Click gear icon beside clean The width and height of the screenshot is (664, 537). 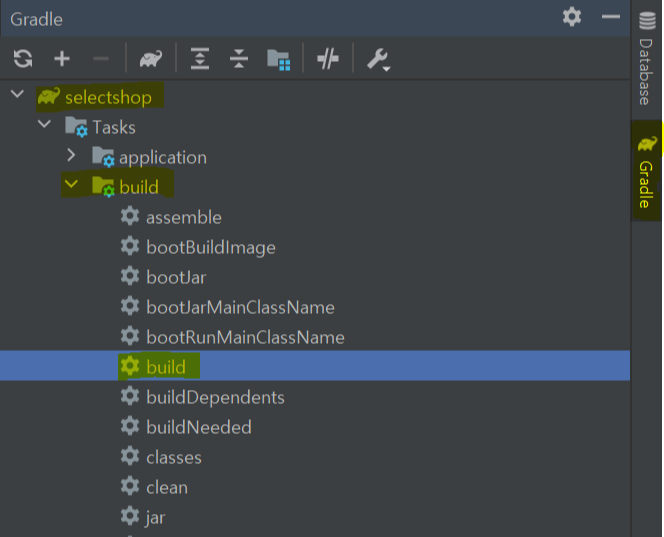(x=130, y=486)
